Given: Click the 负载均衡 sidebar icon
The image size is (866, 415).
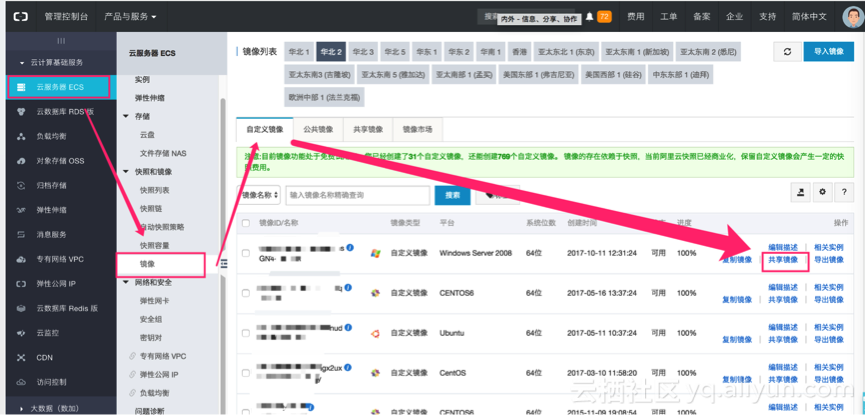Looking at the screenshot, I should point(21,136).
